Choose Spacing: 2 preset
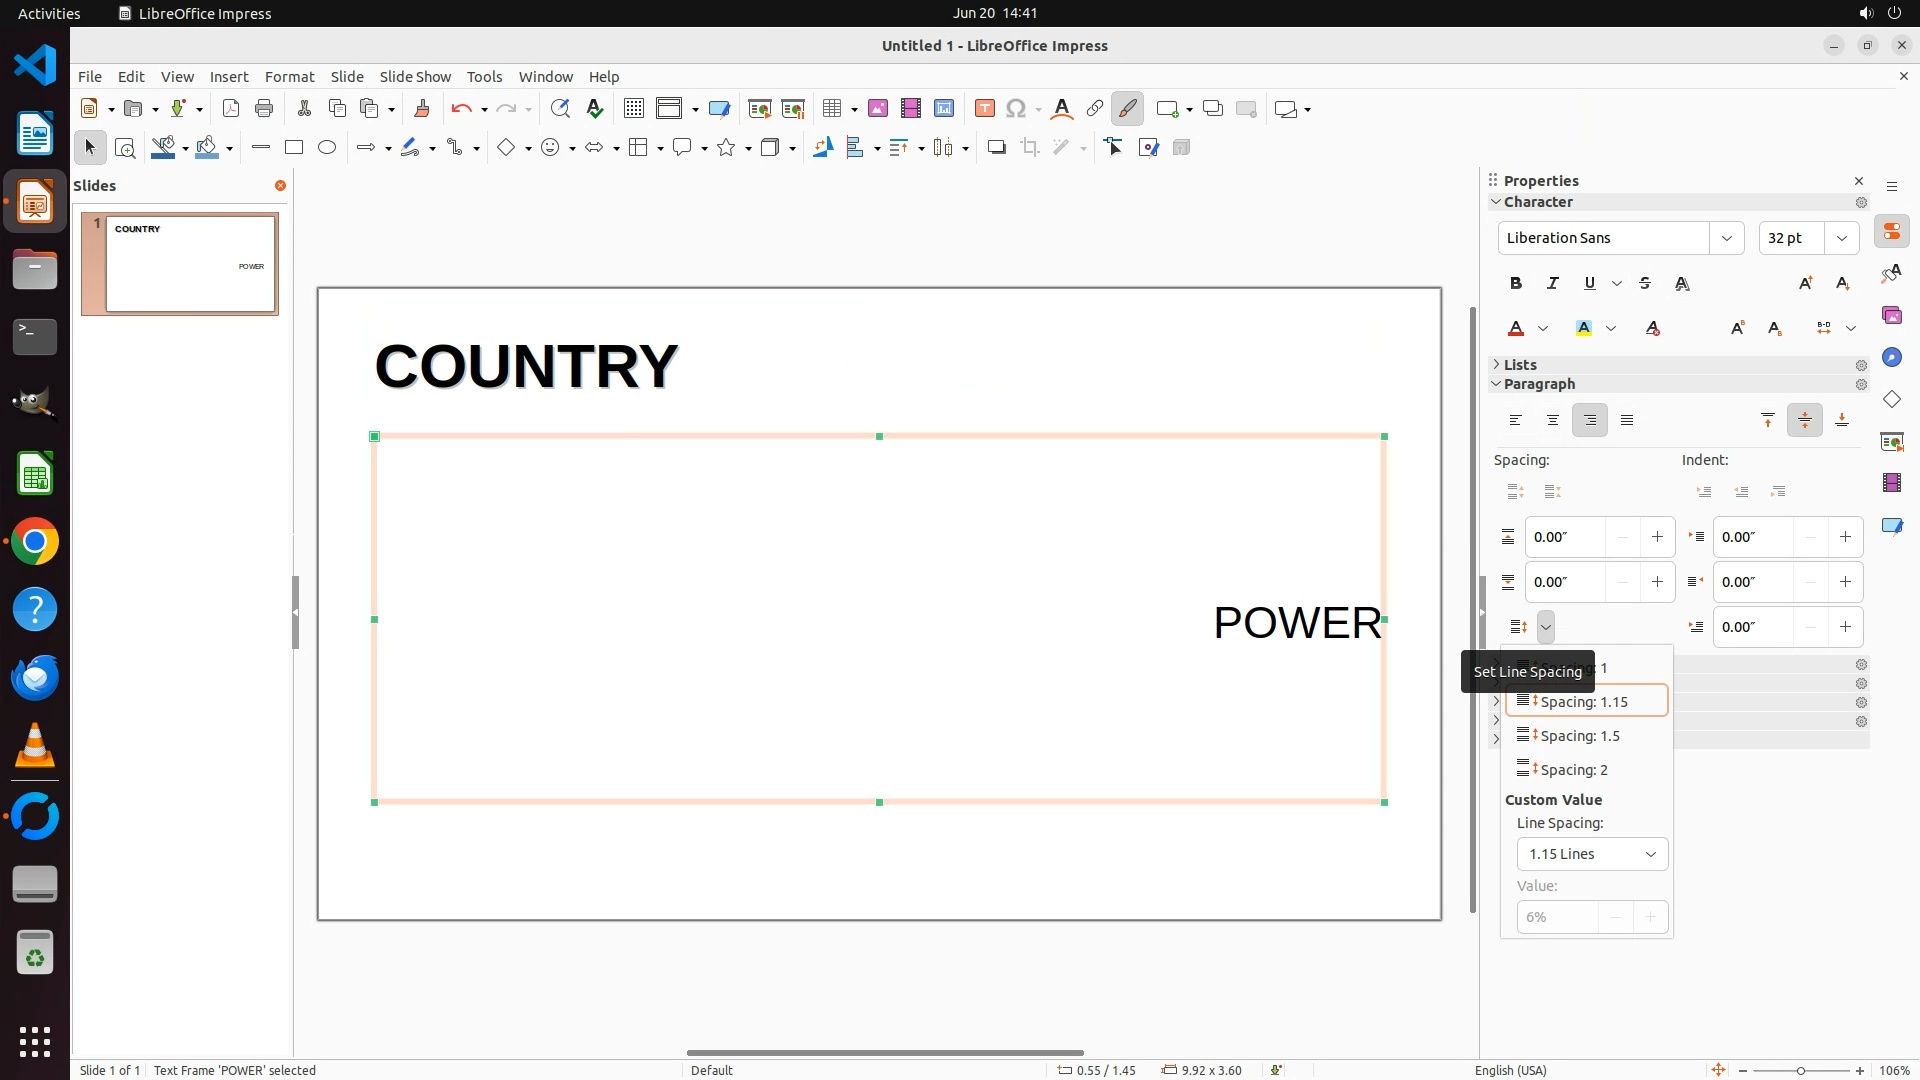Screen dimensions: 1920x1080 (x=1574, y=770)
